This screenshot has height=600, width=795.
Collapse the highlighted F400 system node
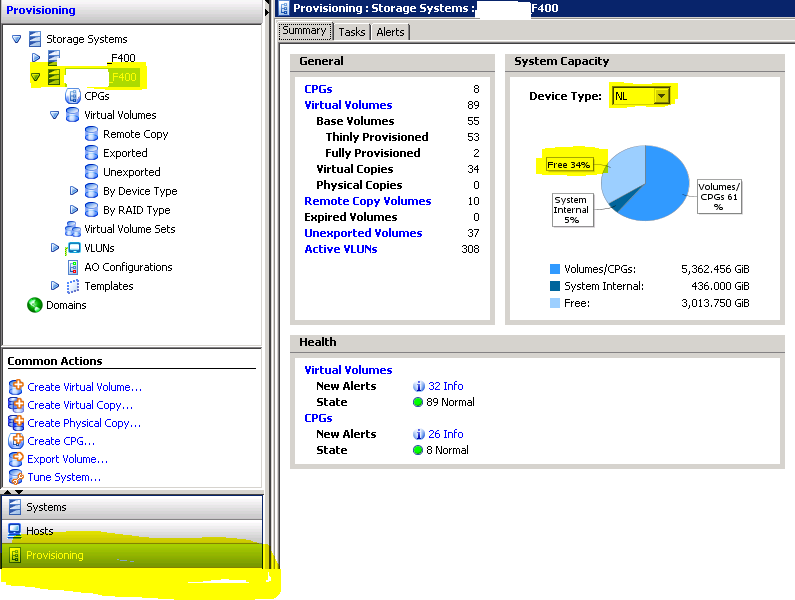click(x=35, y=77)
